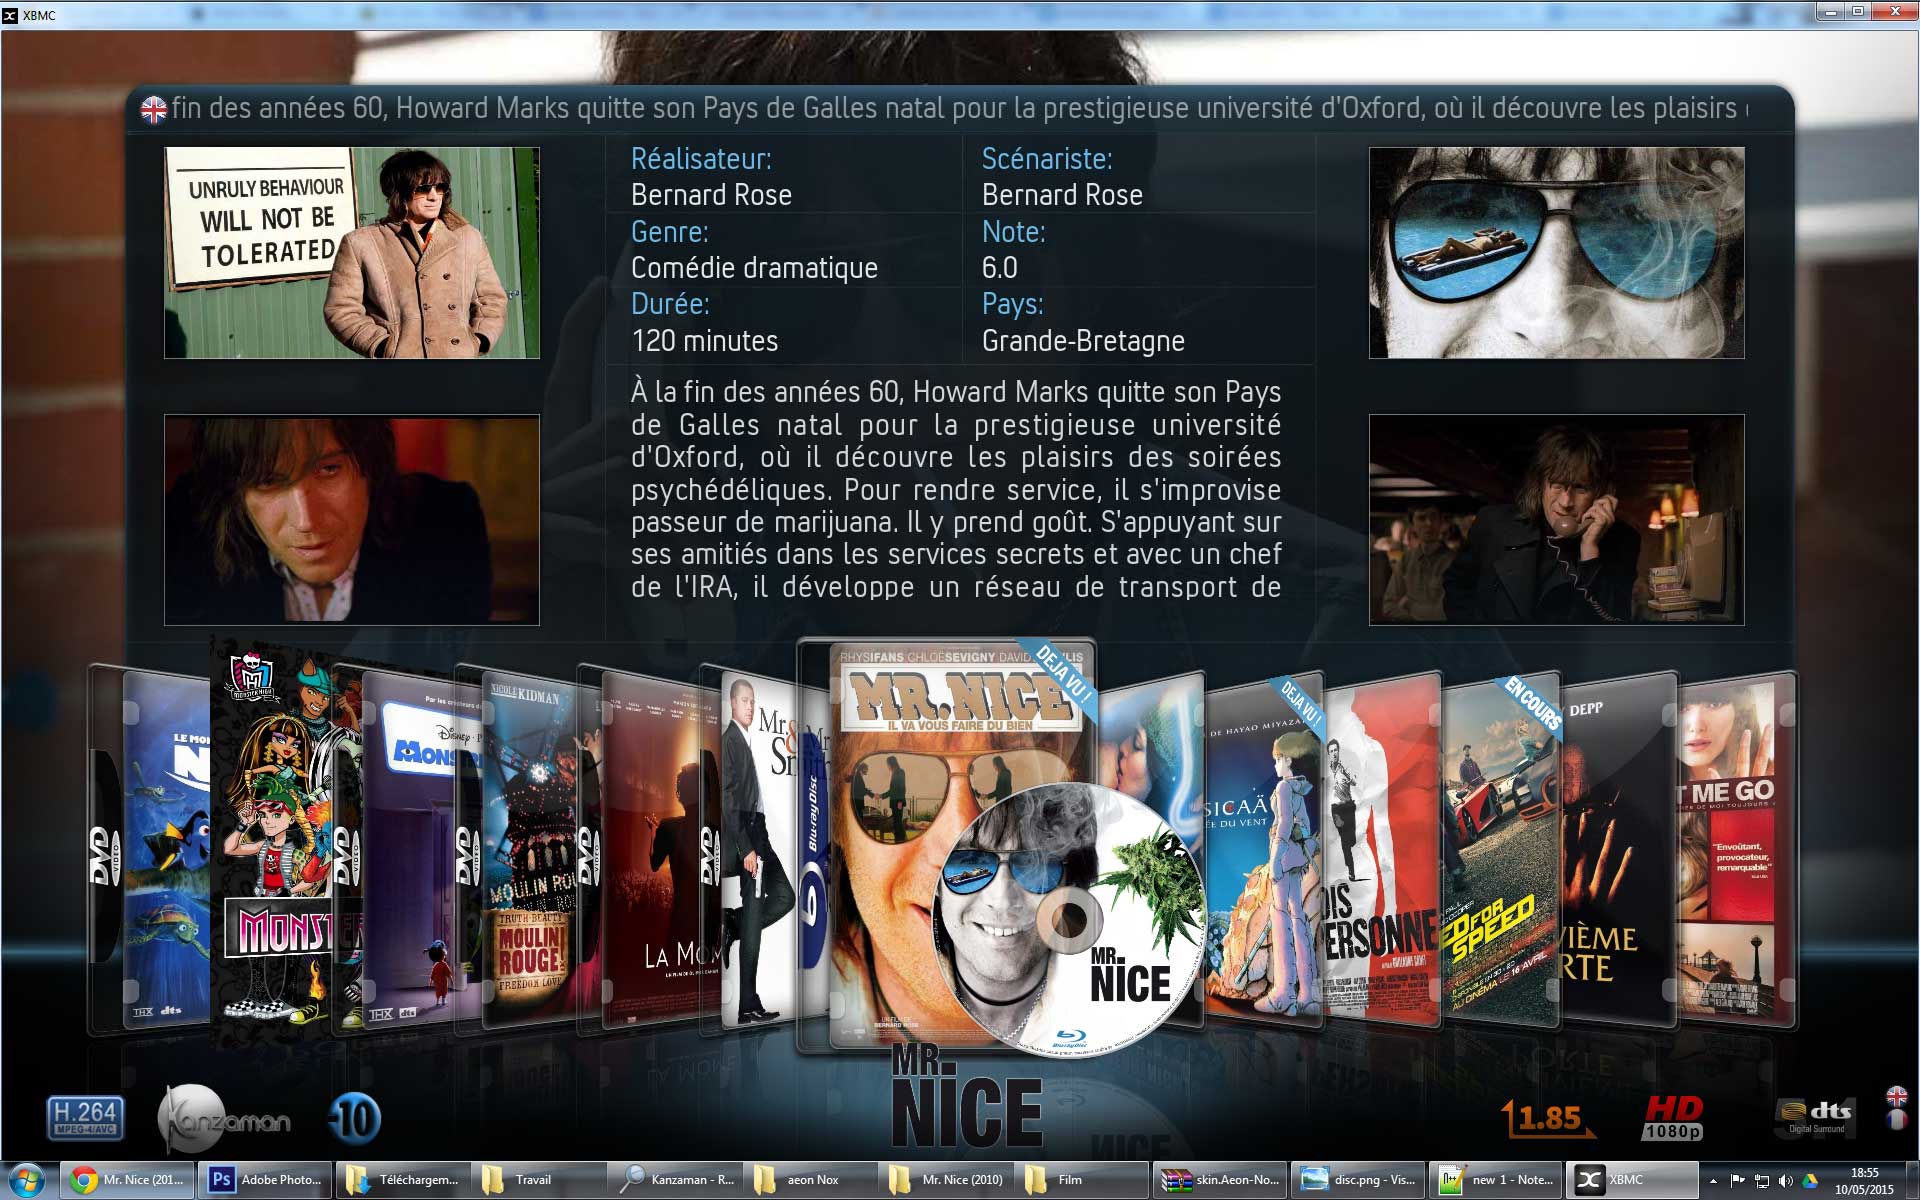This screenshot has height=1200, width=1920.
Task: Click the HD 1080p resolution badge
Action: (1673, 1119)
